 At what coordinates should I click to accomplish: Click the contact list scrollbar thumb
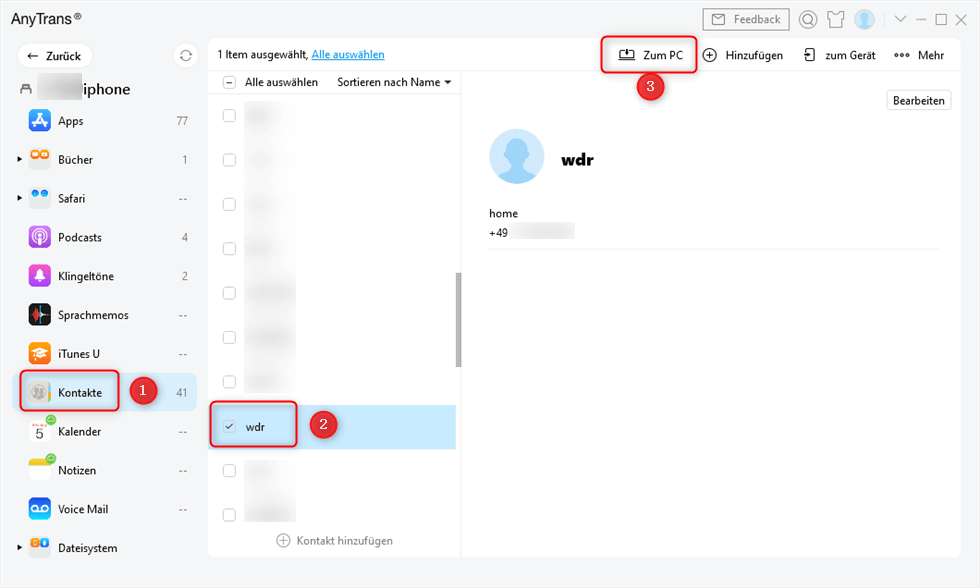point(458,320)
